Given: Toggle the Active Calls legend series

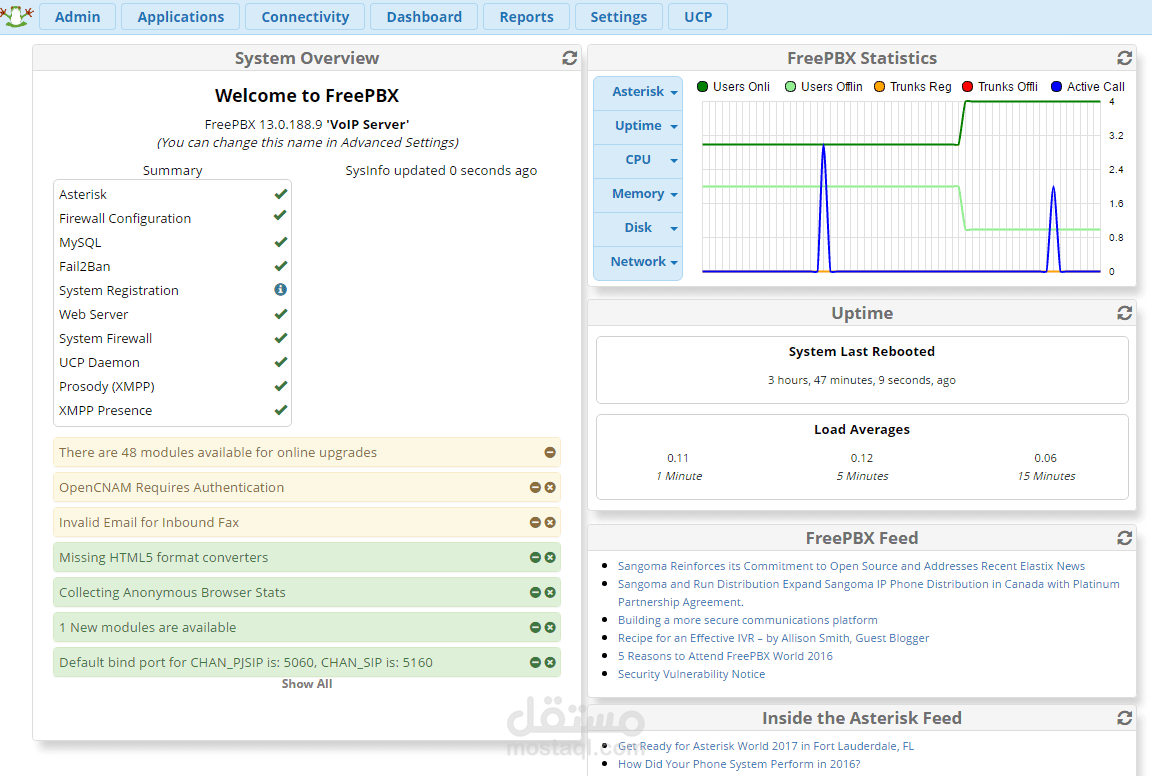Looking at the screenshot, I should tap(1087, 87).
